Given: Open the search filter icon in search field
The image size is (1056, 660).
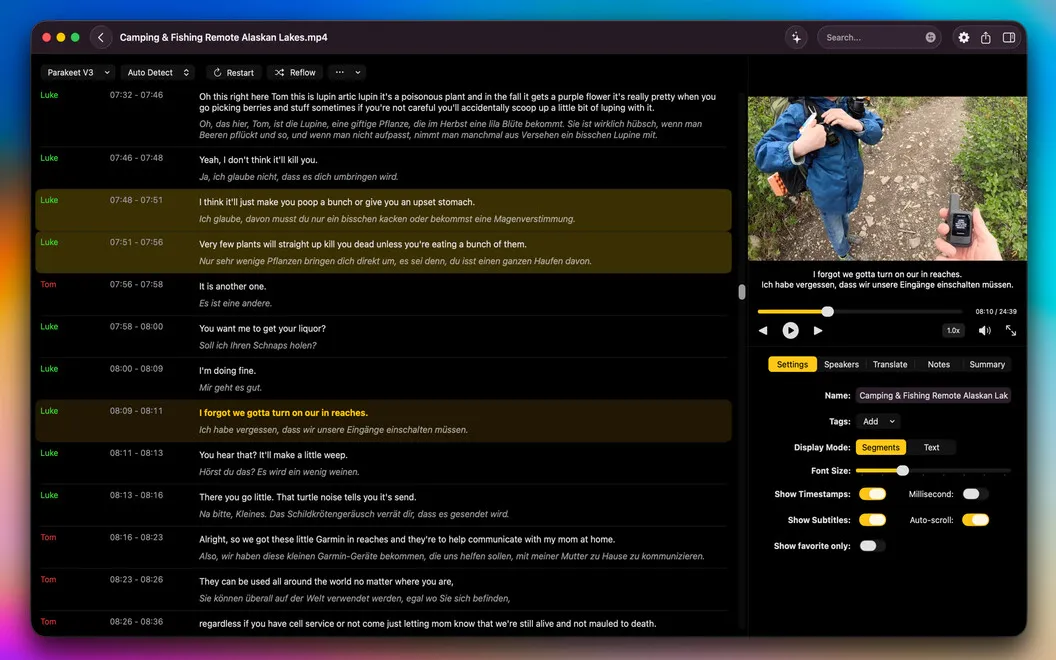Looking at the screenshot, I should [930, 38].
